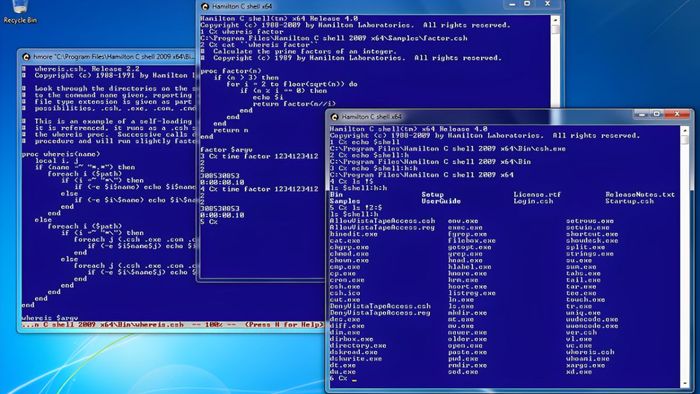This screenshot has width=700, height=394.
Task: Click the 'ver.csh' file name
Action: point(581,332)
